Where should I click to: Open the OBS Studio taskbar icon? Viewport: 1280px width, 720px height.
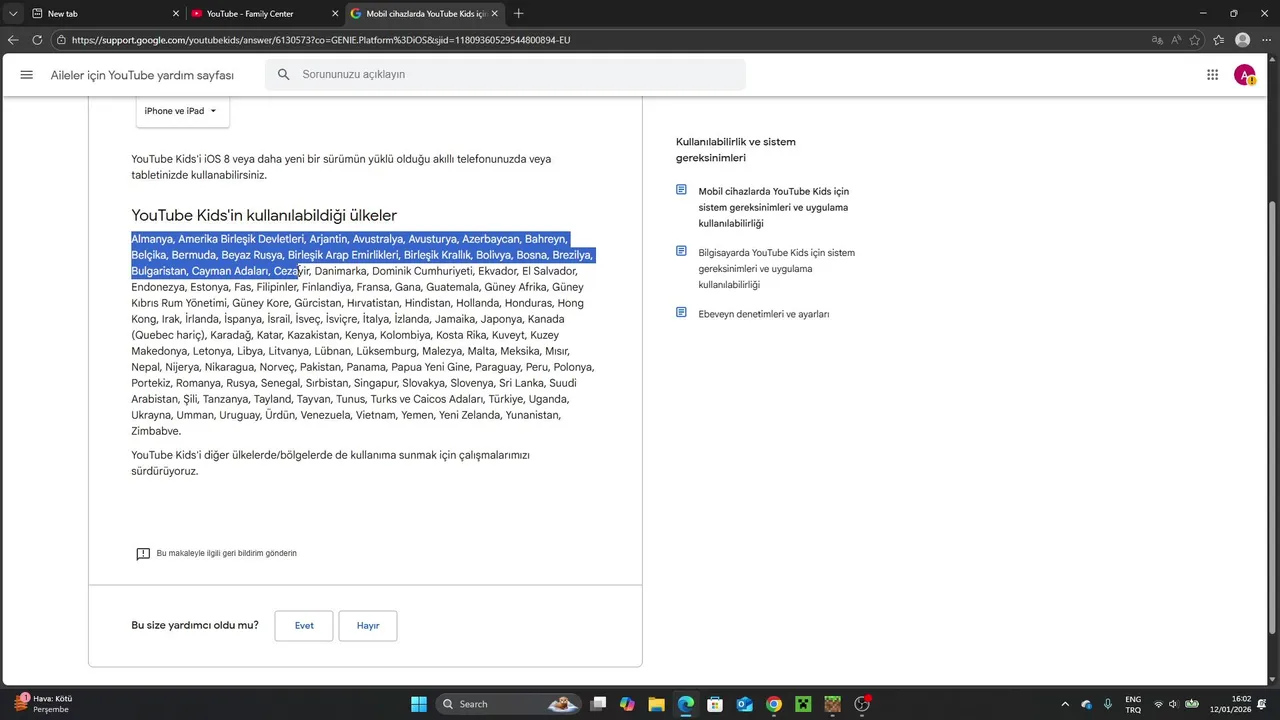click(862, 704)
